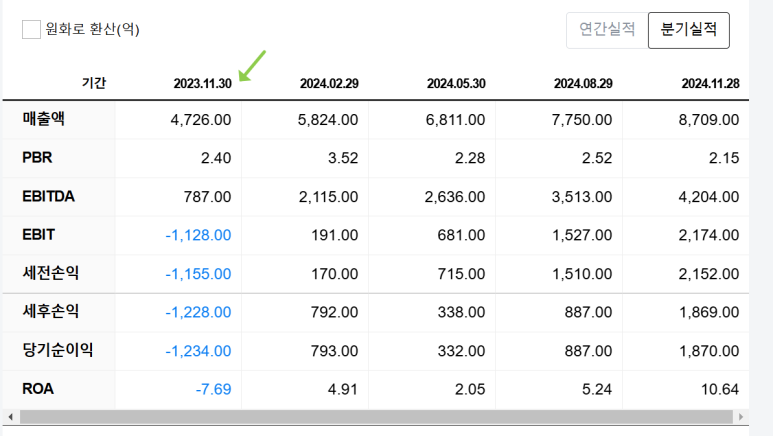Screen dimensions: 773x436
Task: Click the EBIT value 681.00
Action: click(x=461, y=235)
